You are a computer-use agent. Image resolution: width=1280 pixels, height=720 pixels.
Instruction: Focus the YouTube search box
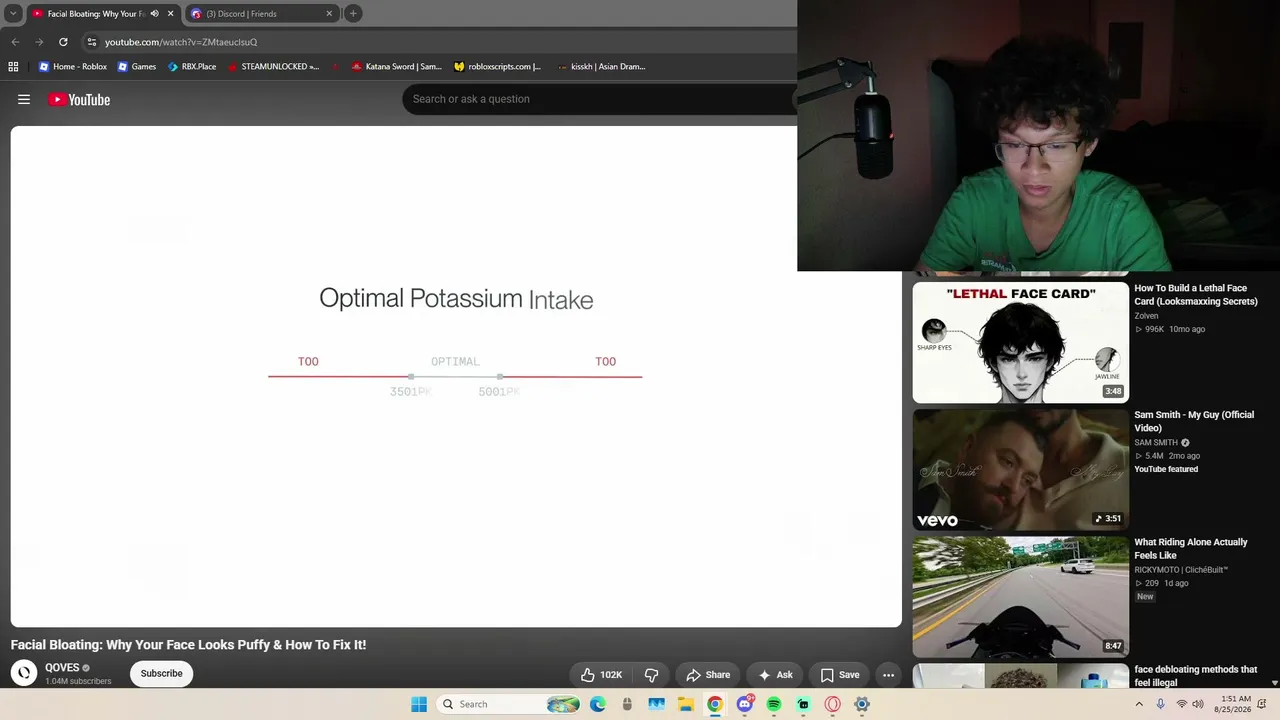point(600,99)
